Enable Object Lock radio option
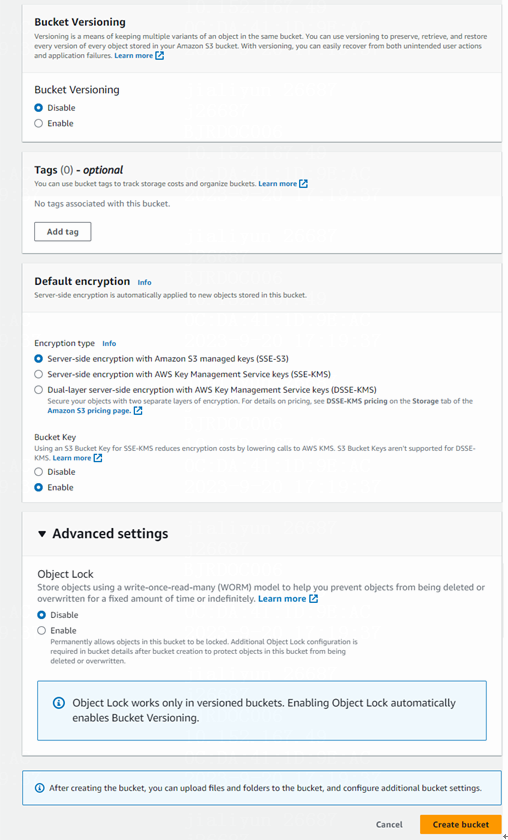This screenshot has height=840, width=508. click(x=41, y=631)
